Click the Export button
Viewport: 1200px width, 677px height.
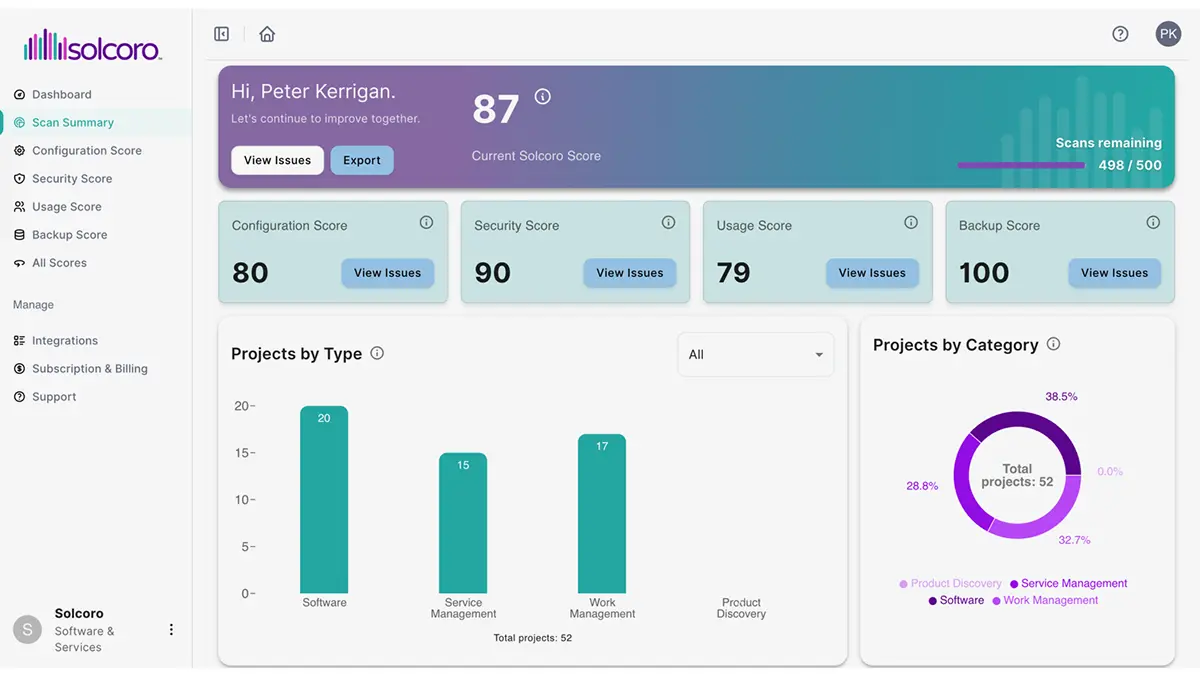[x=362, y=161]
